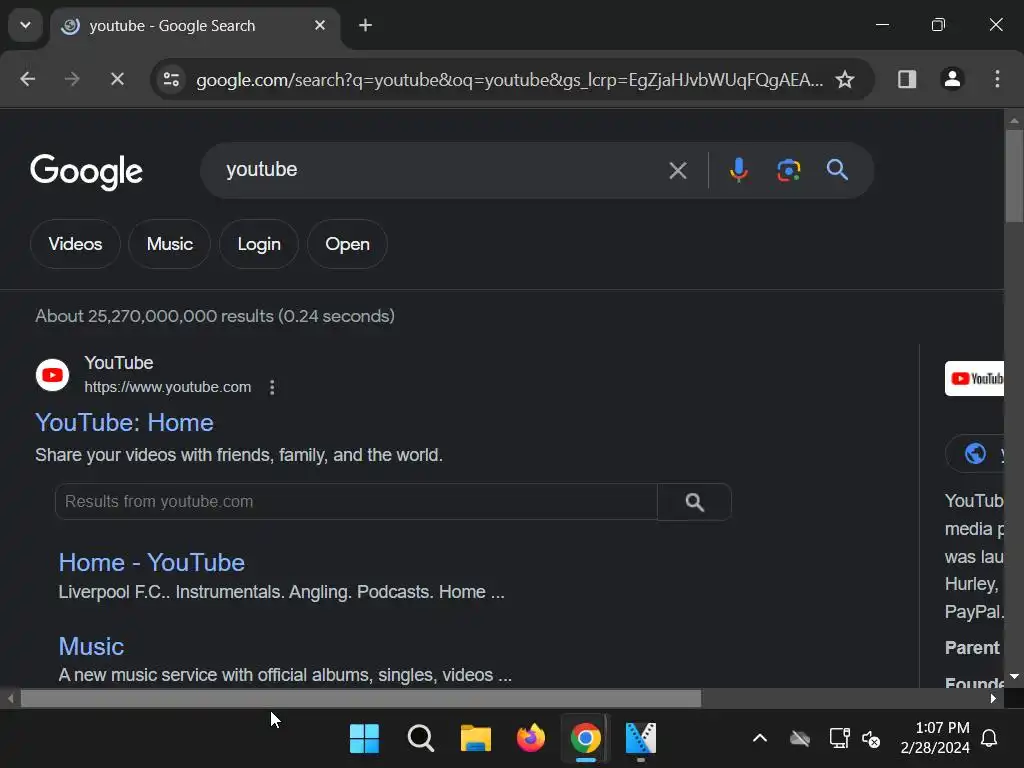Show hidden system tray icons
This screenshot has width=1024, height=768.
click(760, 739)
